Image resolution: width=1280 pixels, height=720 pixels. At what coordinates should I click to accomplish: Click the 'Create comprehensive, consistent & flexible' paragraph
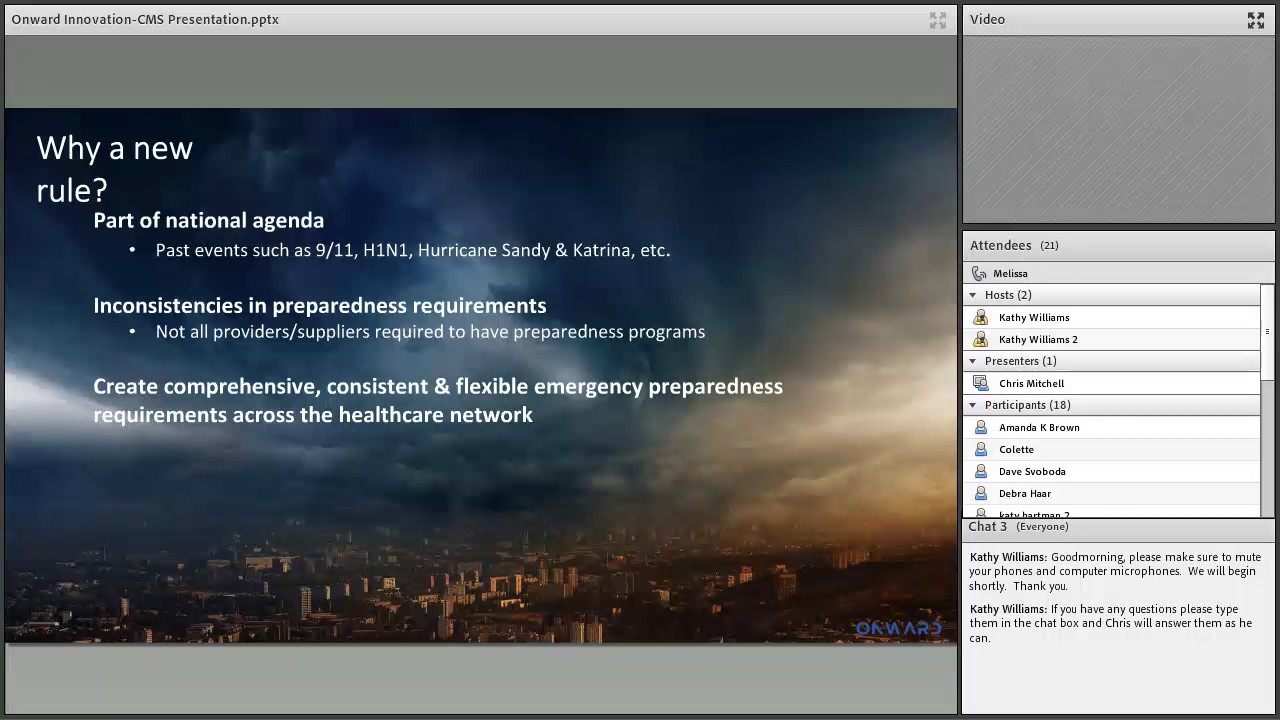click(x=438, y=401)
